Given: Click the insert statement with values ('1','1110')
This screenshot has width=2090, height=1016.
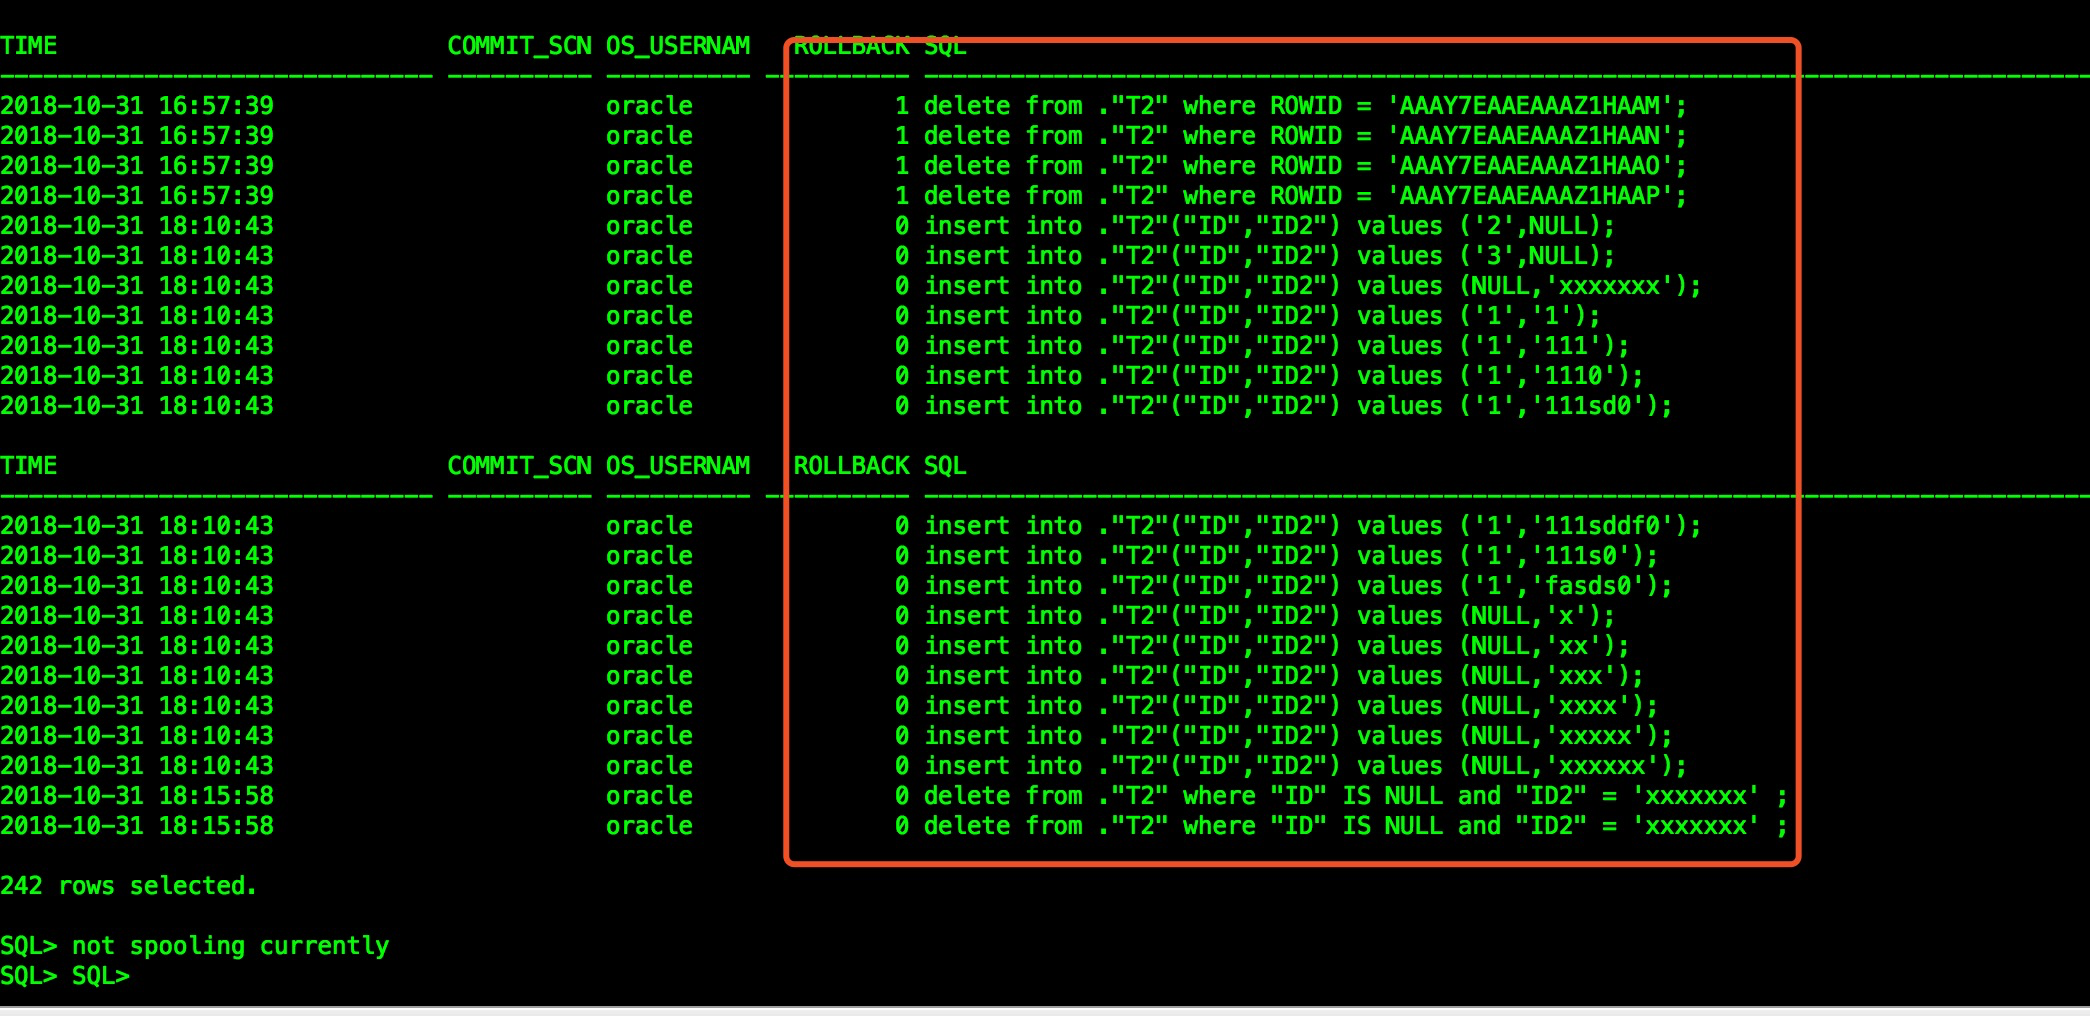Looking at the screenshot, I should [1283, 376].
